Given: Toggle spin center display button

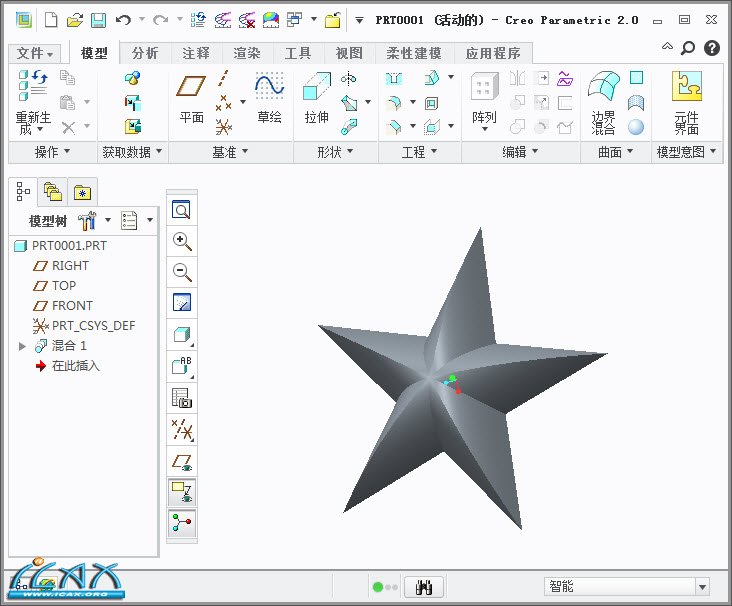Looking at the screenshot, I should [182, 523].
